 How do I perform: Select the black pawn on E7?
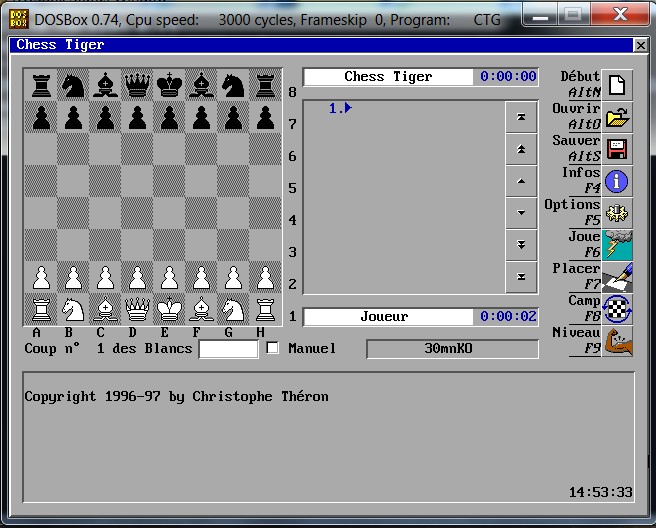169,118
